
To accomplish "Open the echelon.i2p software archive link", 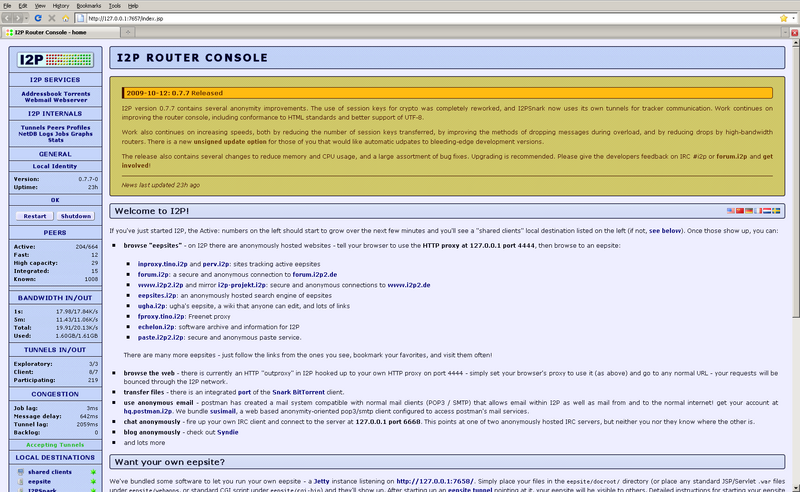I will coord(156,327).
